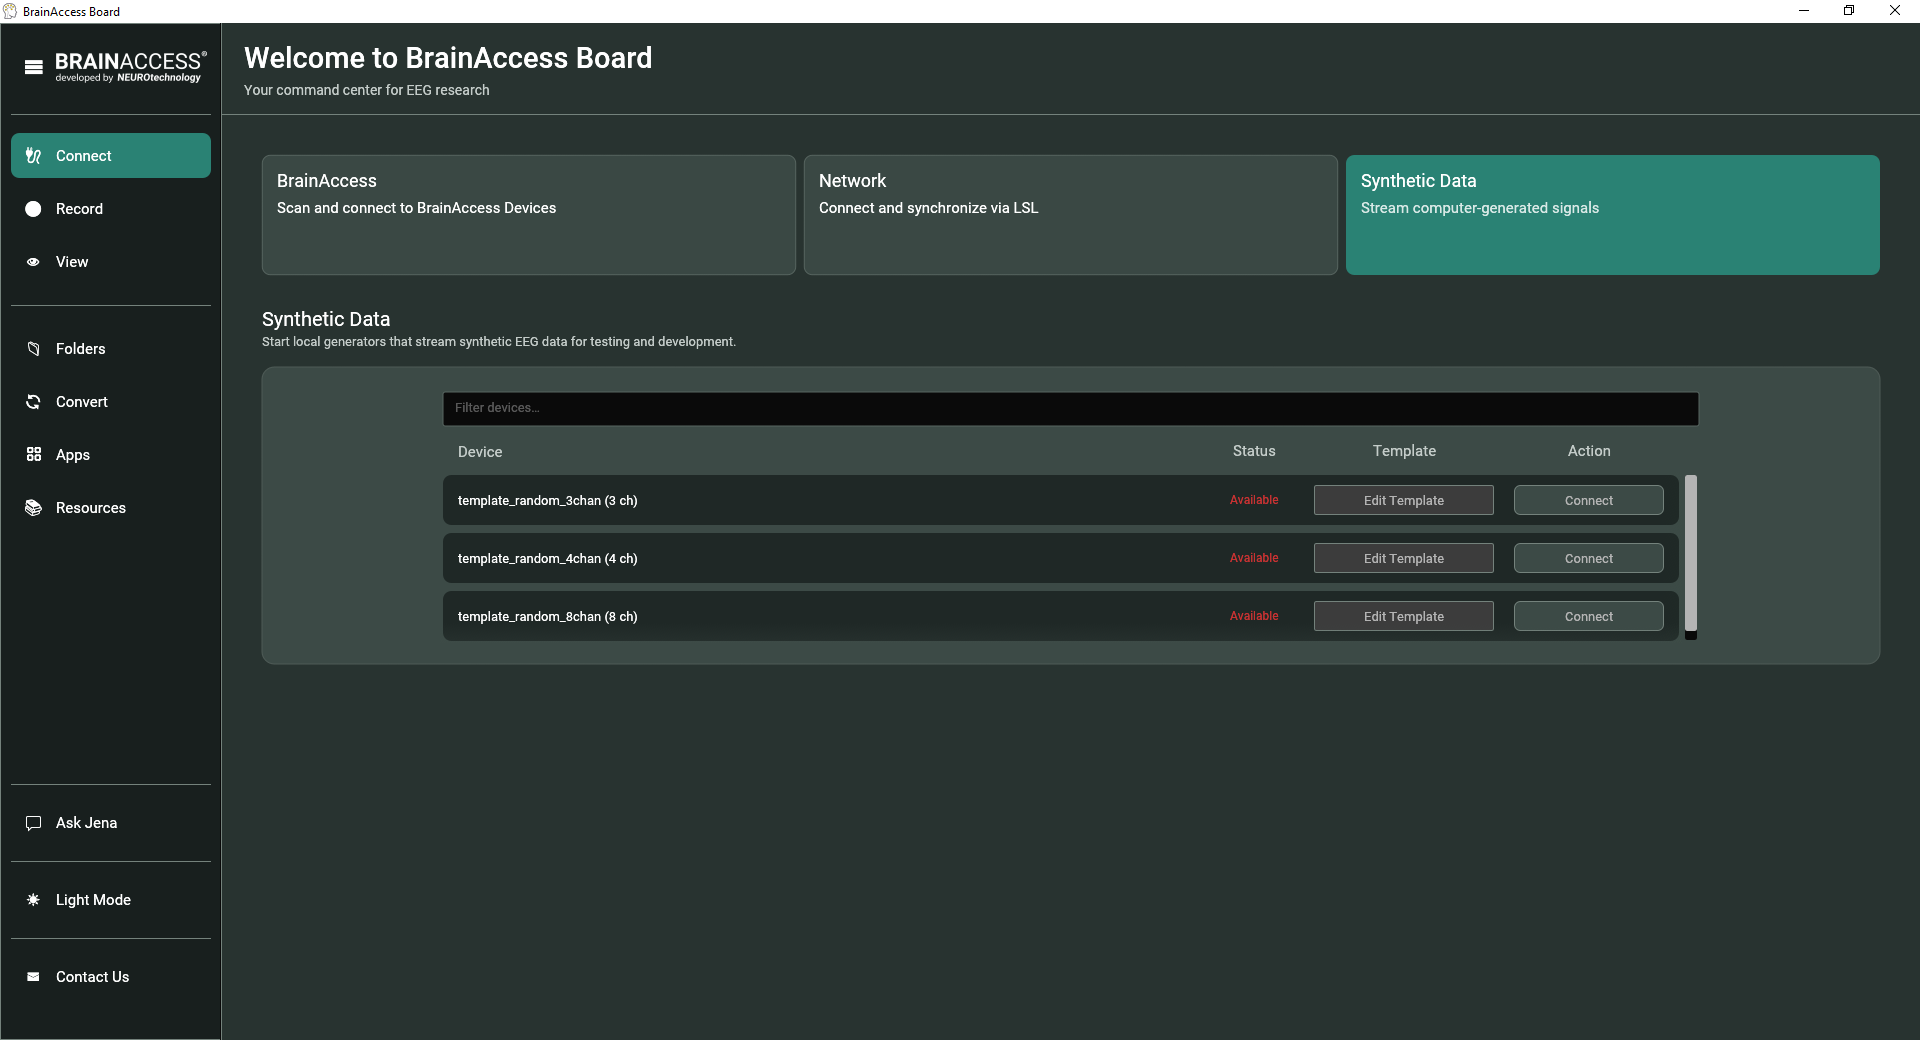Click the template_random_8chan (8 ch) device name

[x=548, y=617]
